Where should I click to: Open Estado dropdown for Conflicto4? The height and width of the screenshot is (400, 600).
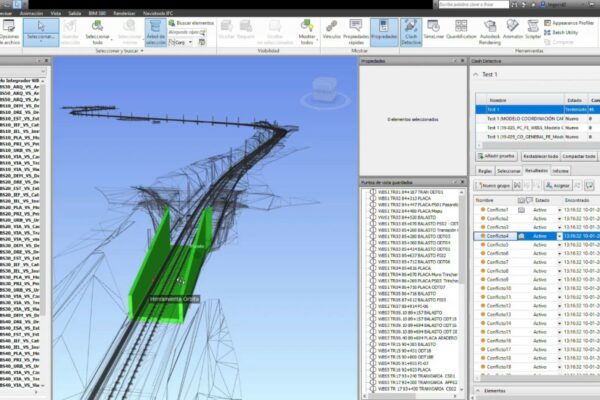pyautogui.click(x=558, y=235)
